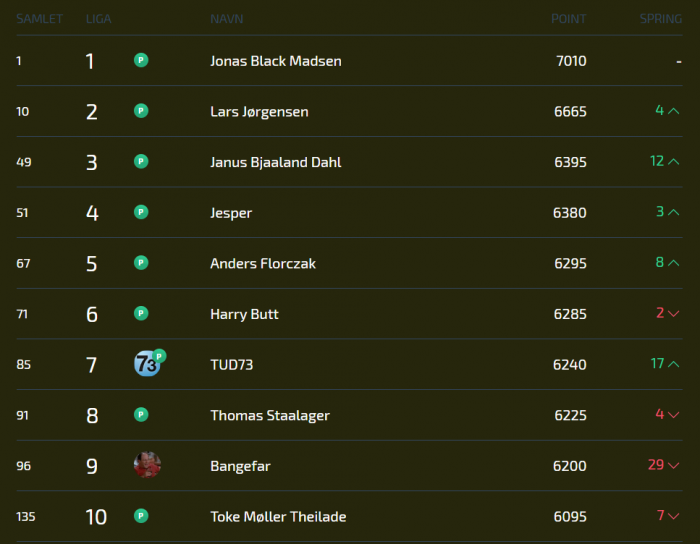Click the green P icon beside Jesper
The height and width of the screenshot is (544, 700).
click(141, 212)
